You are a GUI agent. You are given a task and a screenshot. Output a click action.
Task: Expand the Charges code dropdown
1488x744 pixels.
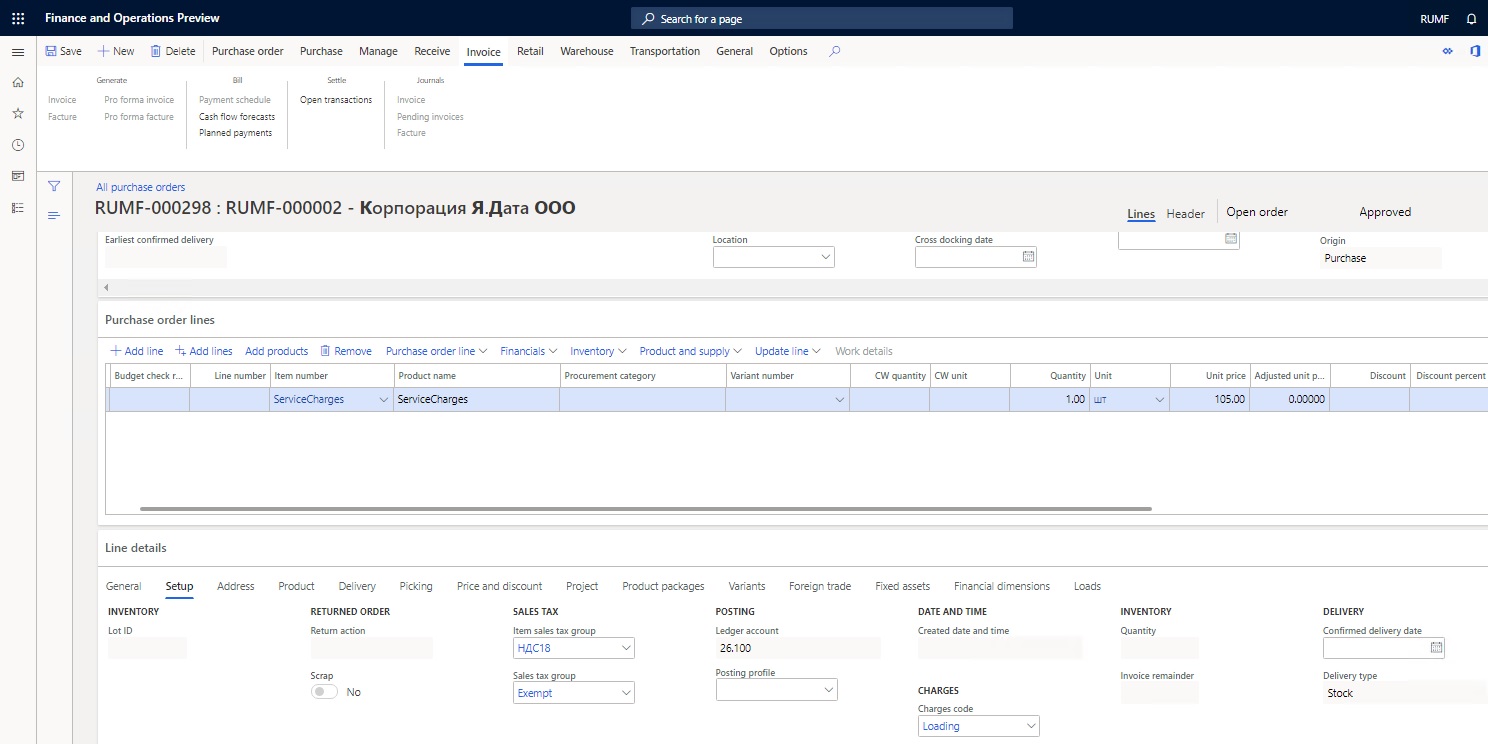coord(1031,726)
